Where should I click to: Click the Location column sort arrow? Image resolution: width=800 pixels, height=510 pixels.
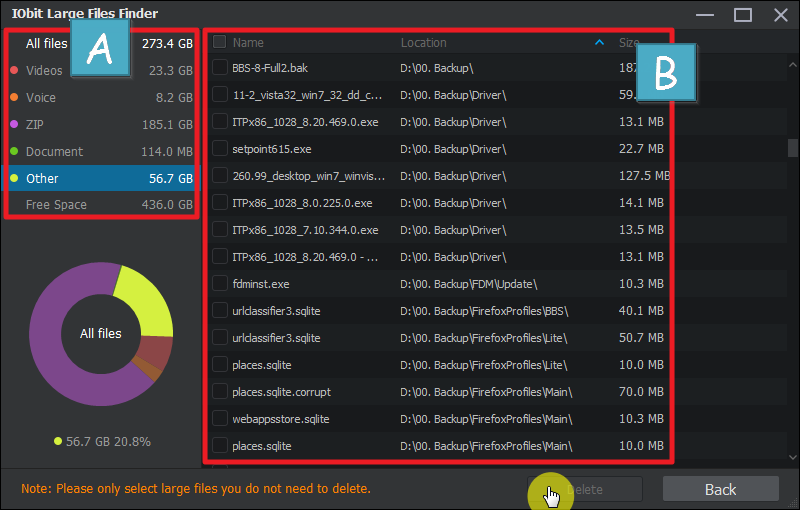(x=599, y=43)
